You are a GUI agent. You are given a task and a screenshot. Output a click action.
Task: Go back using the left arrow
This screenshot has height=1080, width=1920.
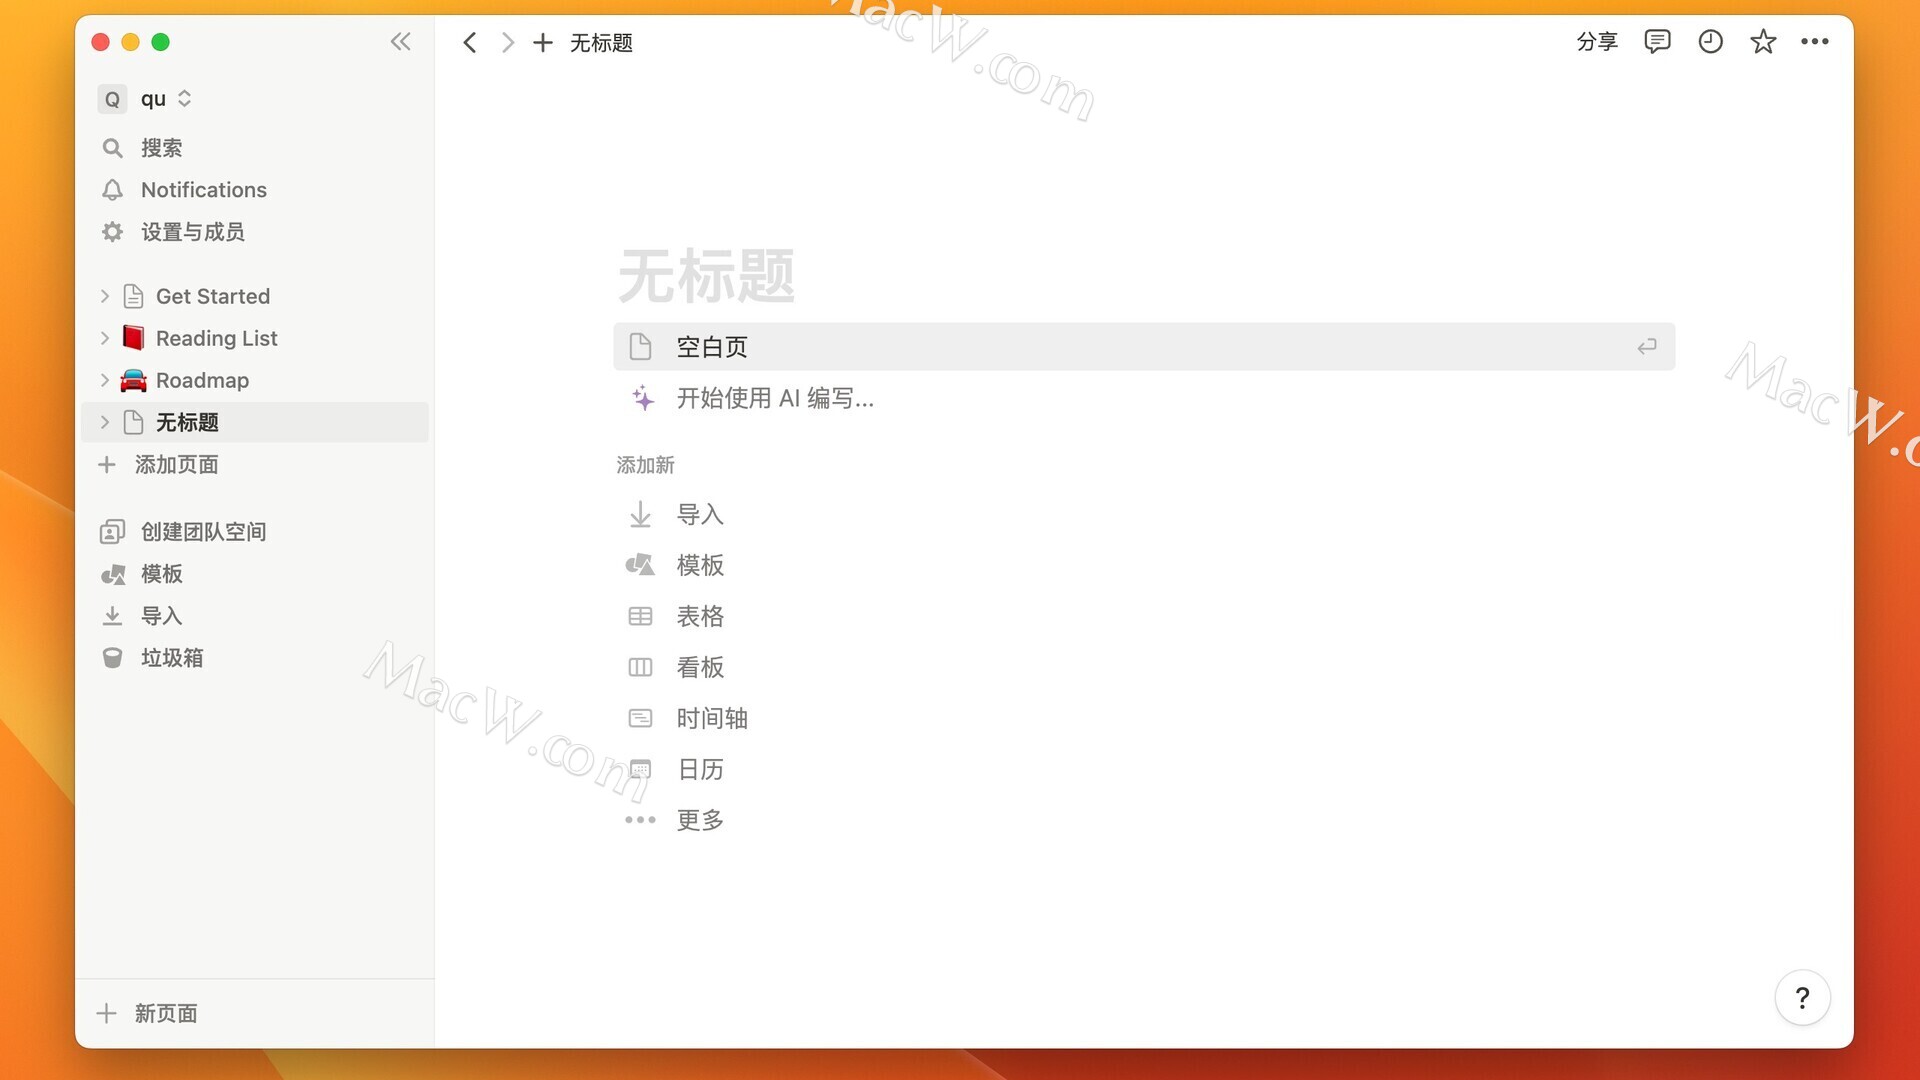point(469,42)
